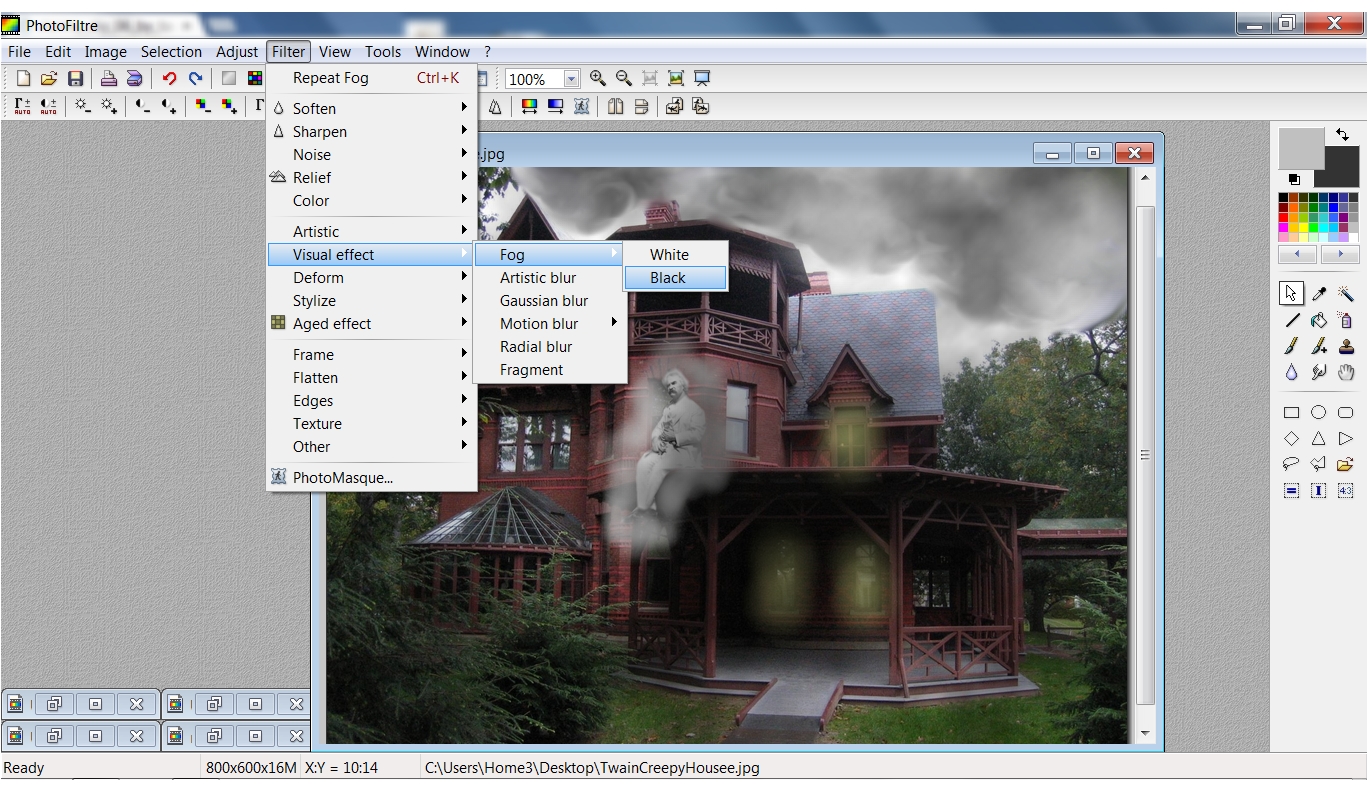The image size is (1368, 792).
Task: Show next color palette page
Action: [1340, 254]
